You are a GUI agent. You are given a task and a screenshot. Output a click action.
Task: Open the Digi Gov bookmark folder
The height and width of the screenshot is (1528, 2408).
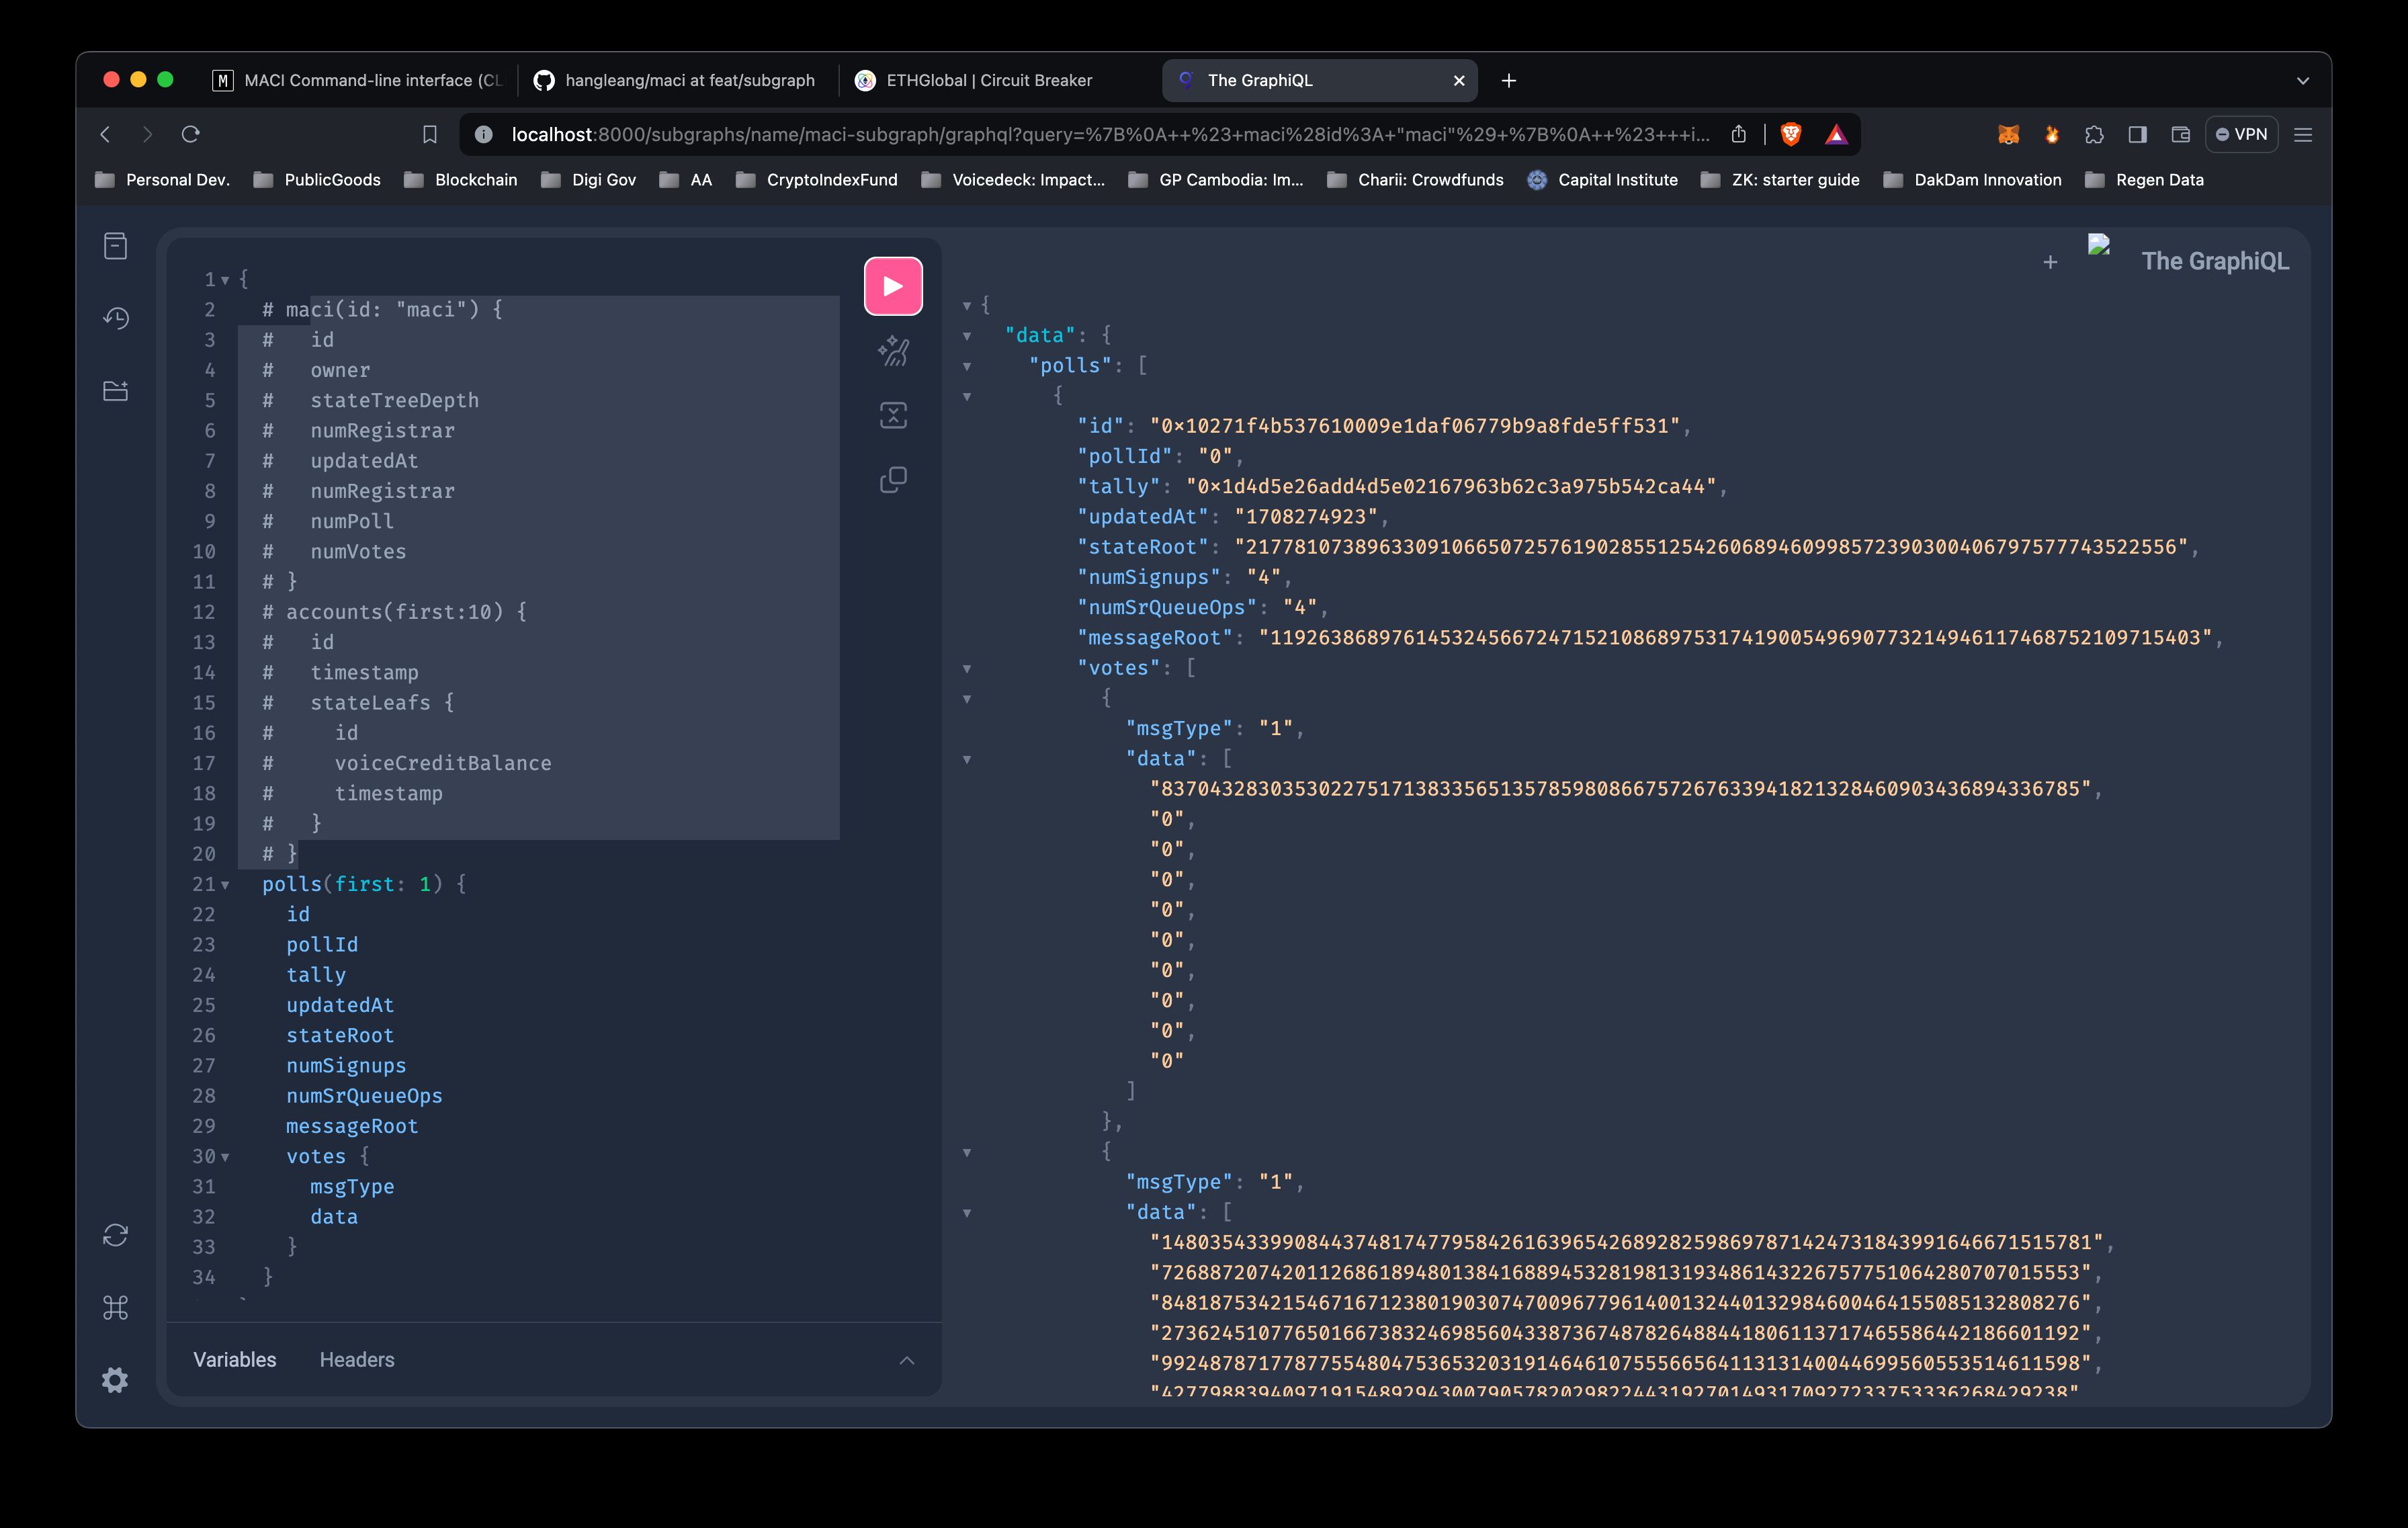(588, 180)
